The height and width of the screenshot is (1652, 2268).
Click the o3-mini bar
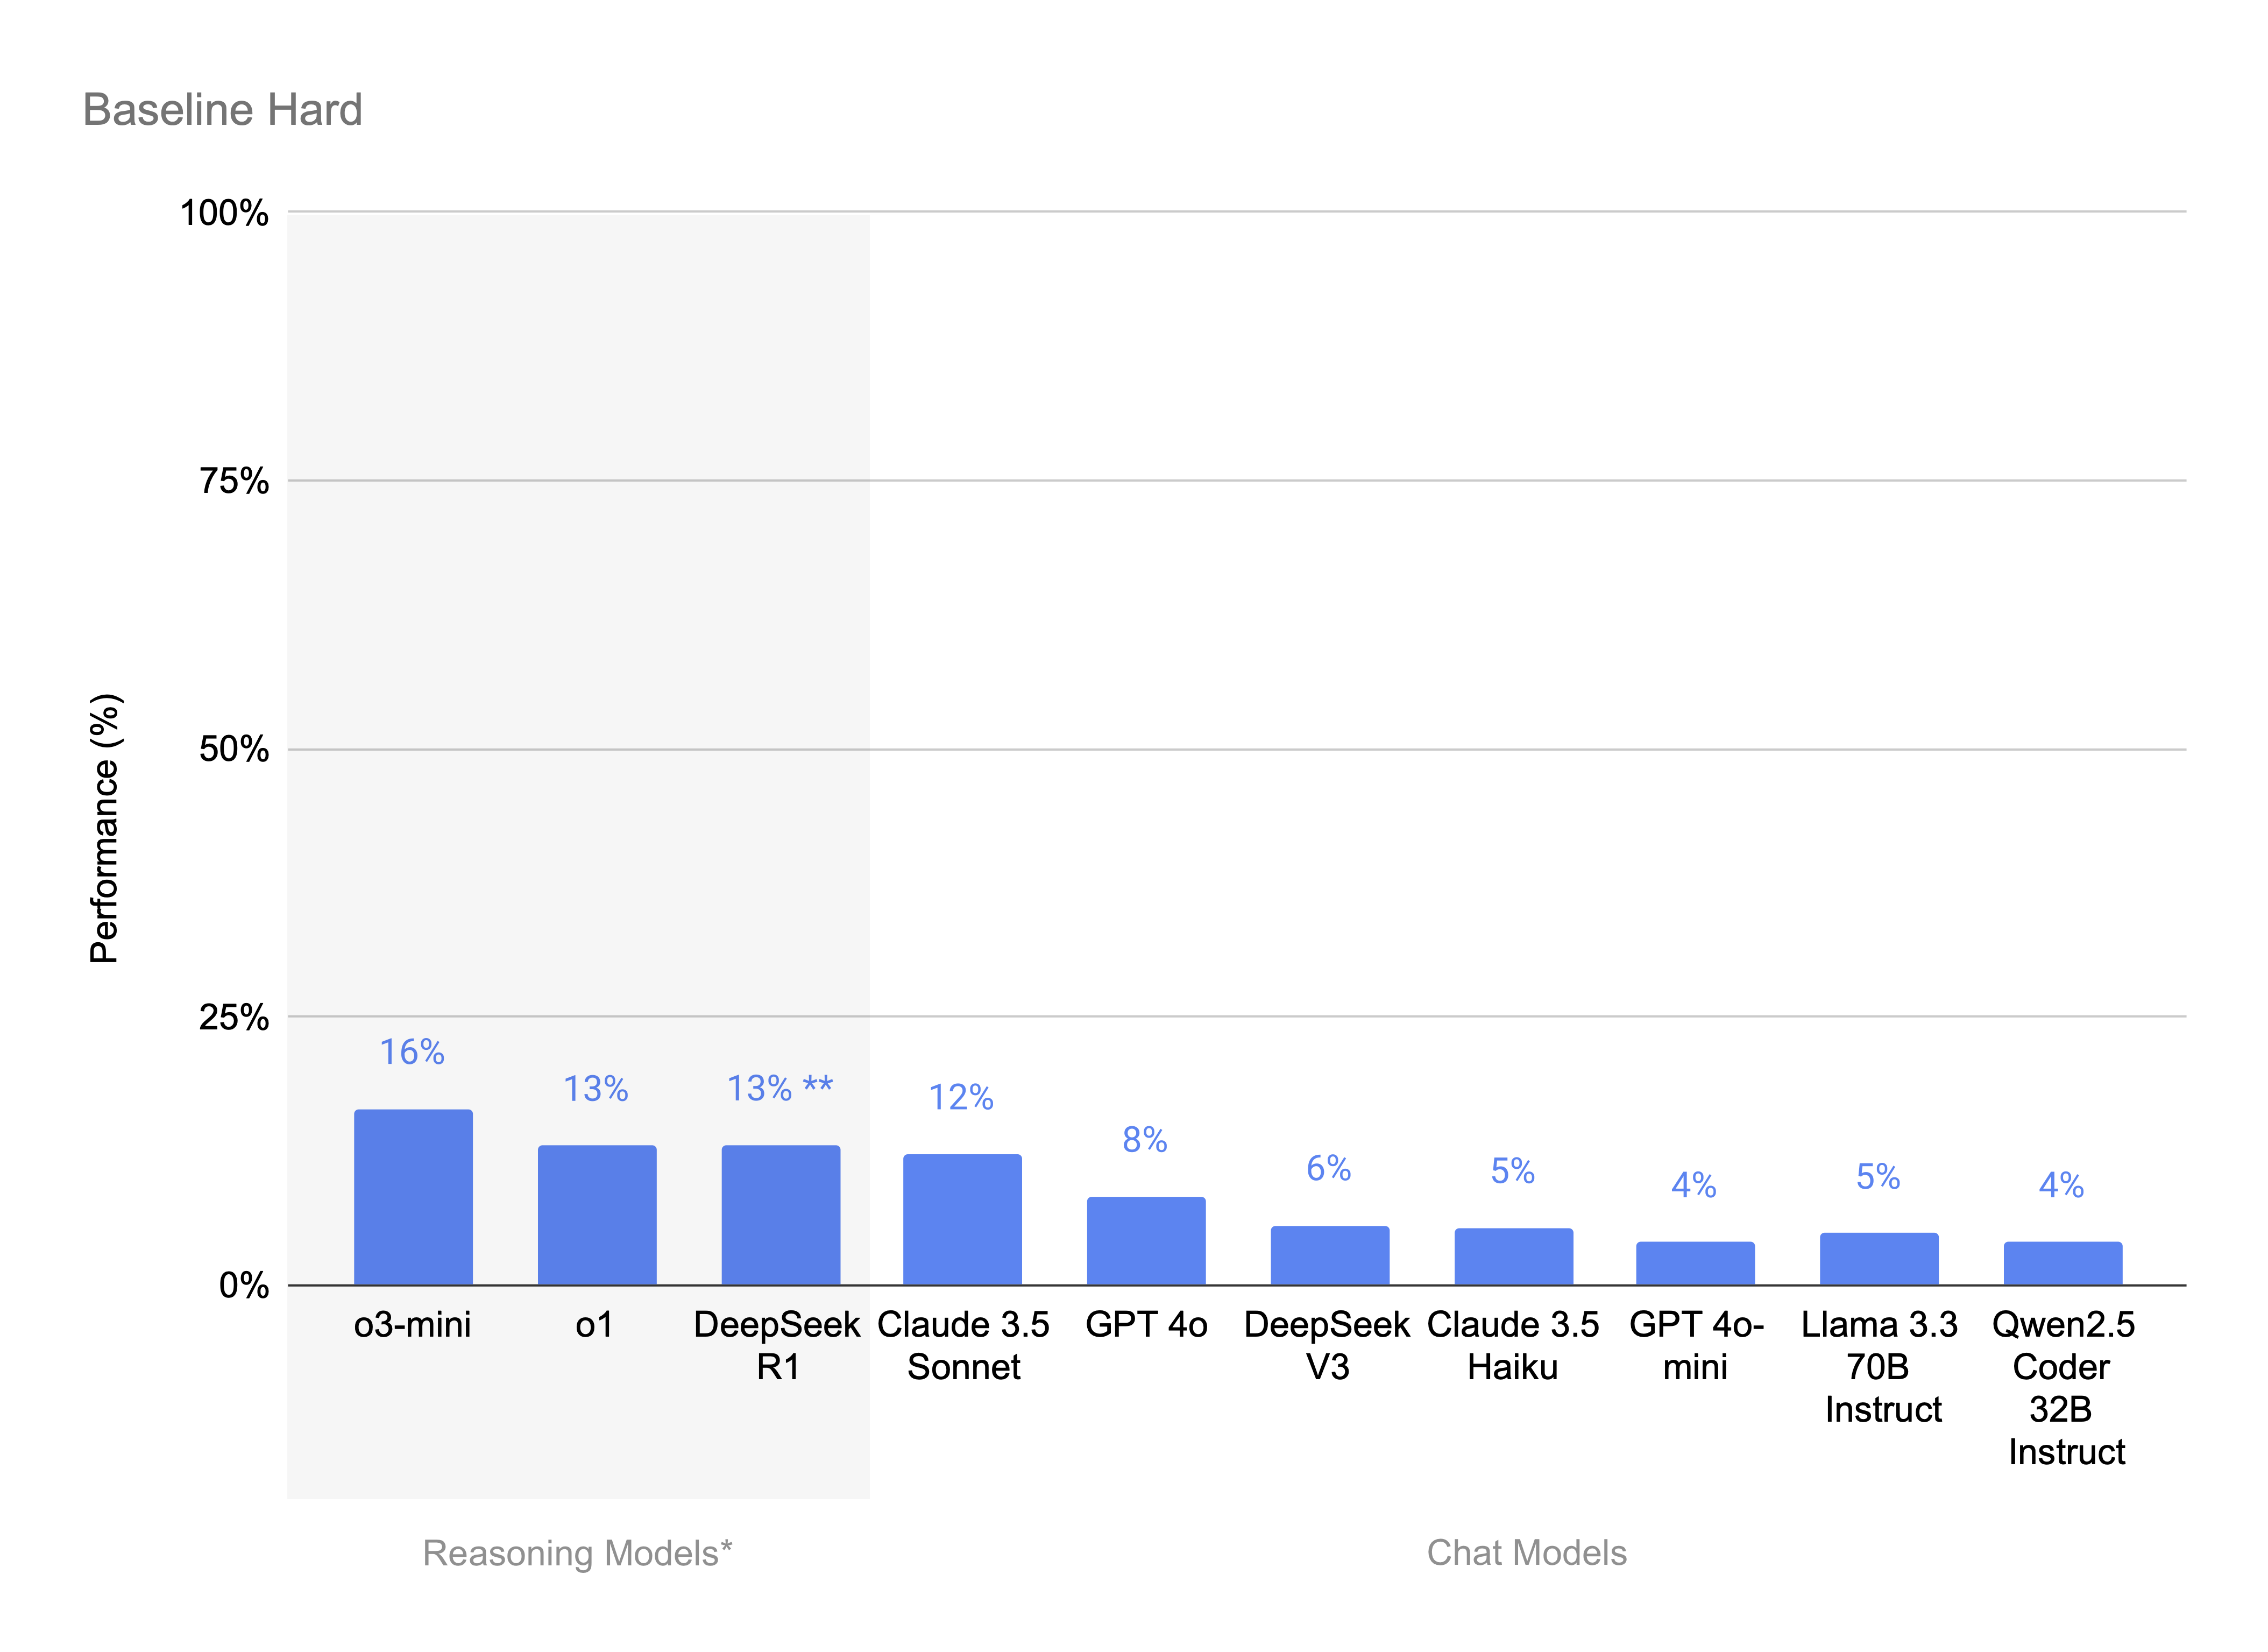[x=413, y=1197]
